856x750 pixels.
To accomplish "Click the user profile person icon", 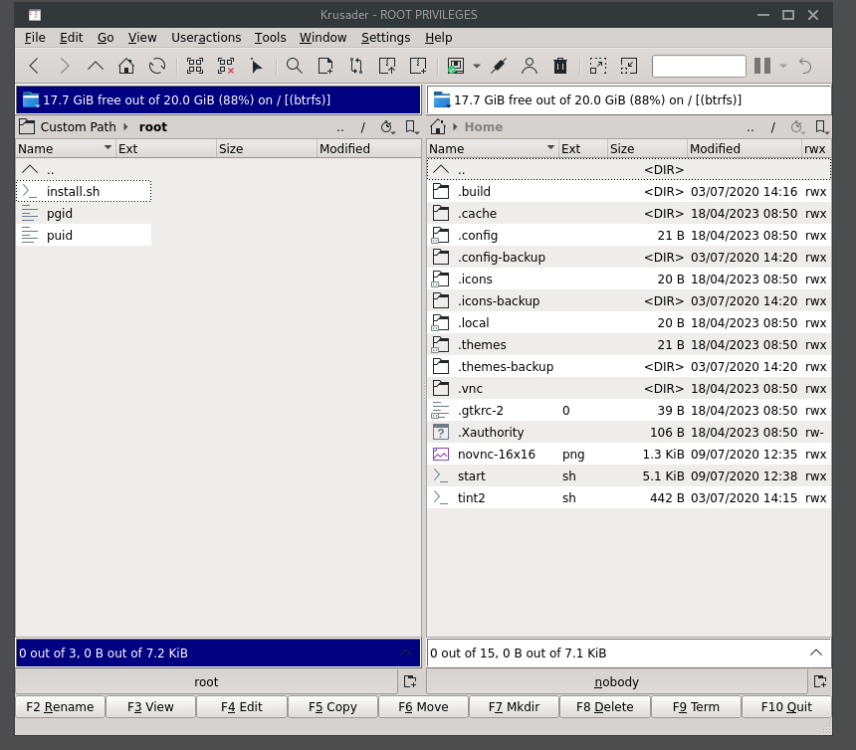I will point(529,66).
